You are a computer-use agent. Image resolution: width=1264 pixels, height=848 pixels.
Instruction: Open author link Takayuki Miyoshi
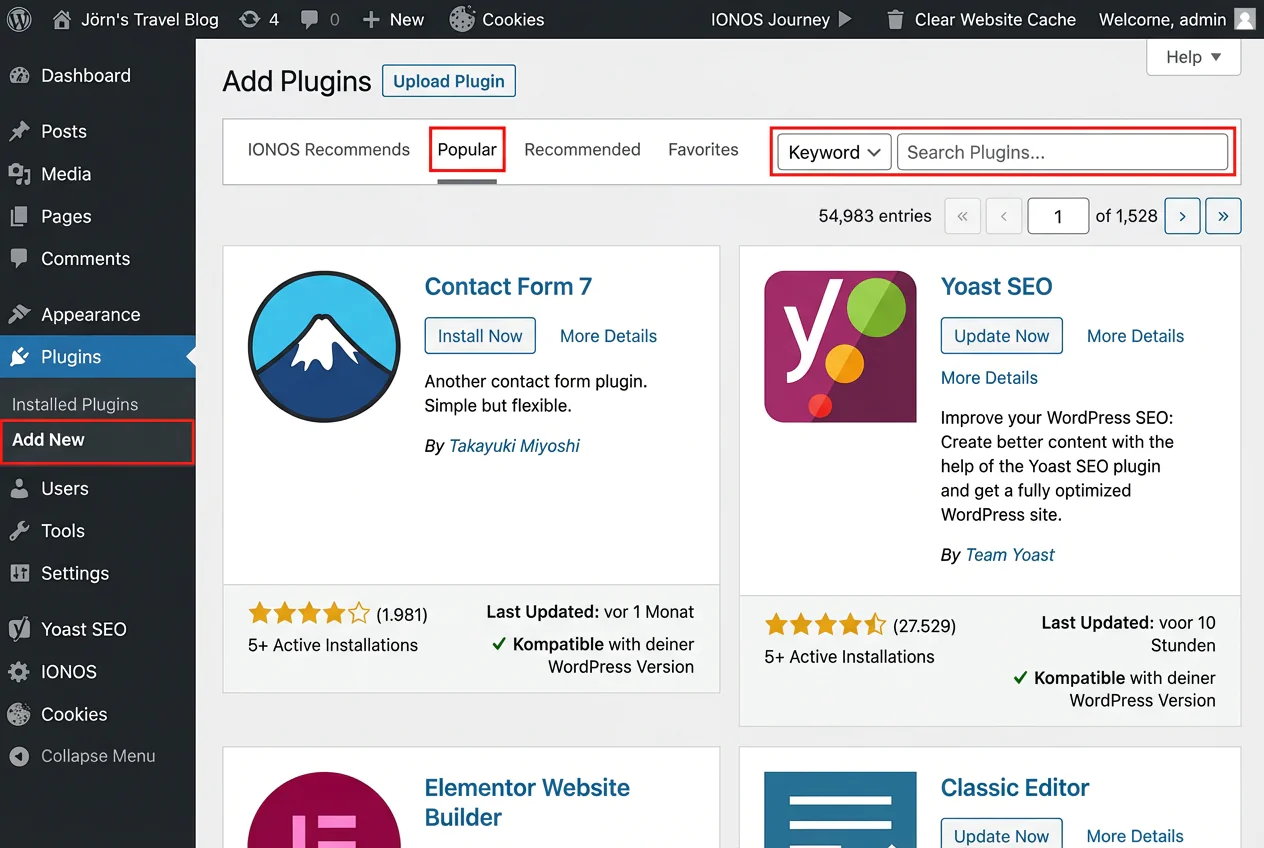[514, 446]
